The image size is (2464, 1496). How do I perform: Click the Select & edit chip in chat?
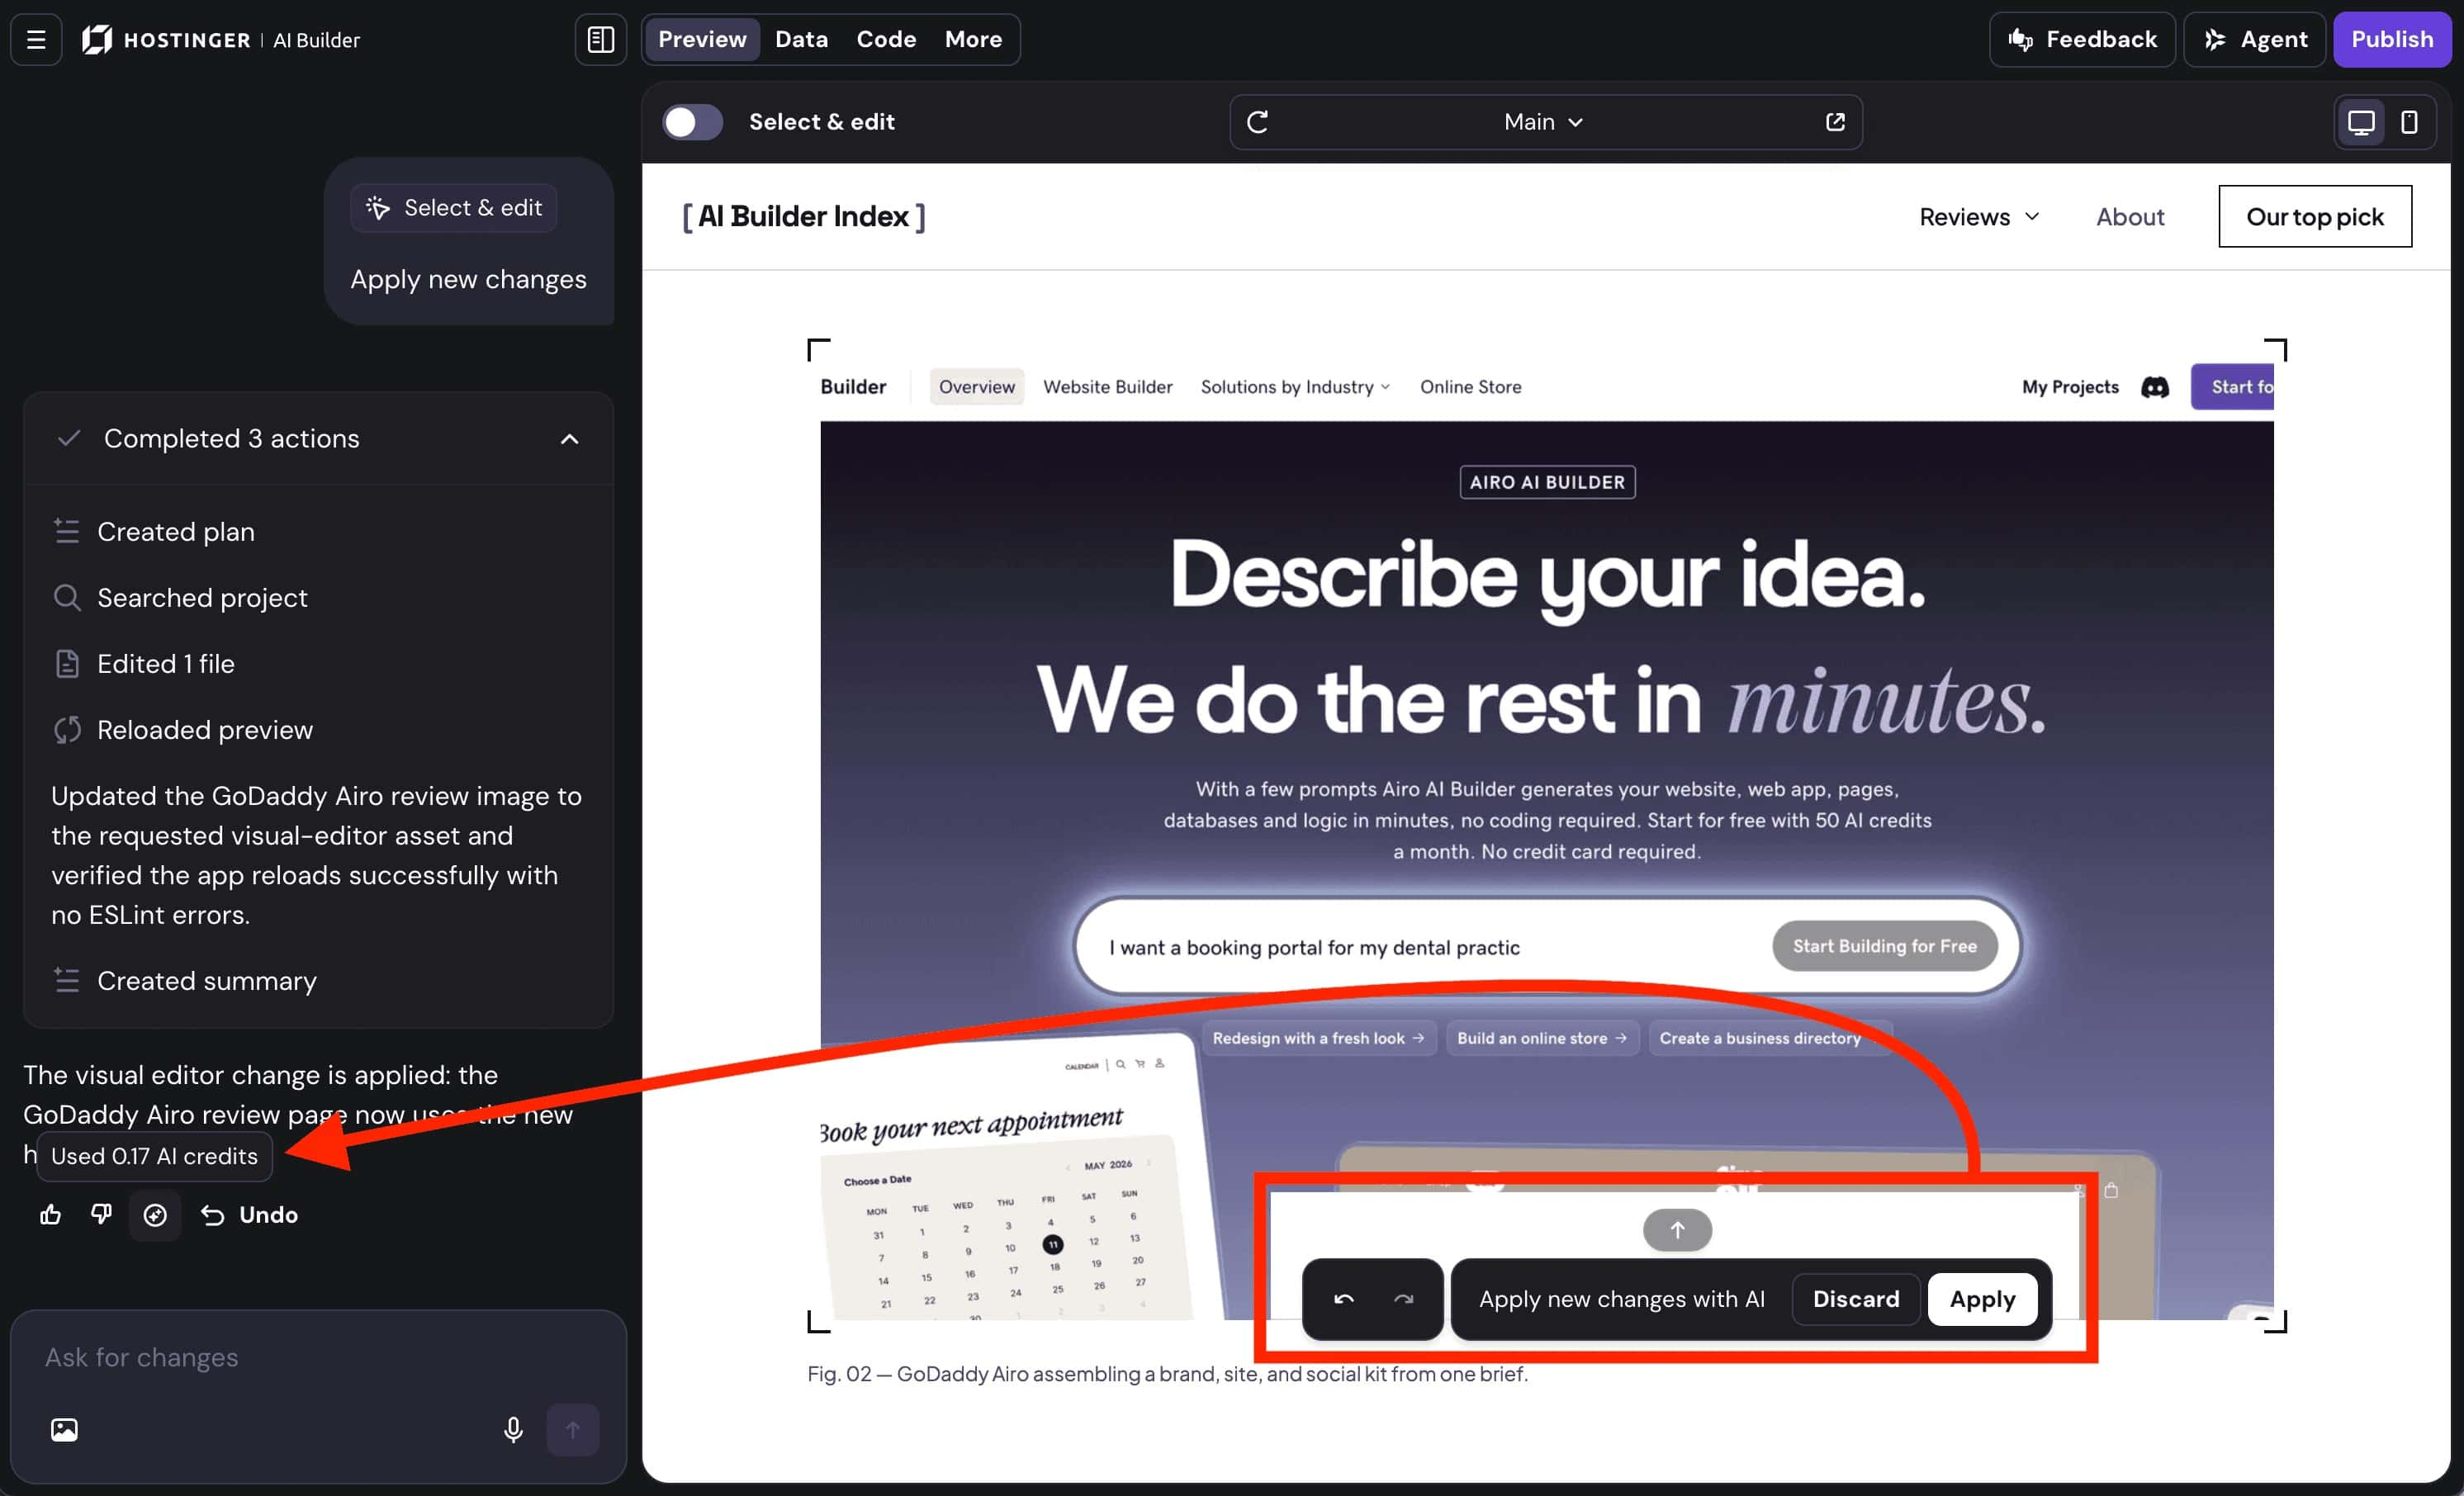tap(454, 207)
